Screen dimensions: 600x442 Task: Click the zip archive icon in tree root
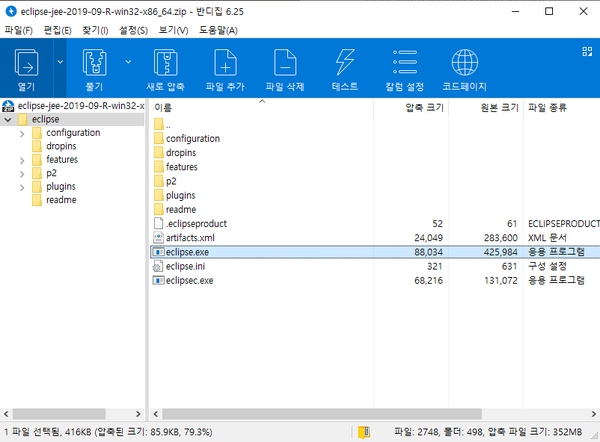tap(8, 106)
